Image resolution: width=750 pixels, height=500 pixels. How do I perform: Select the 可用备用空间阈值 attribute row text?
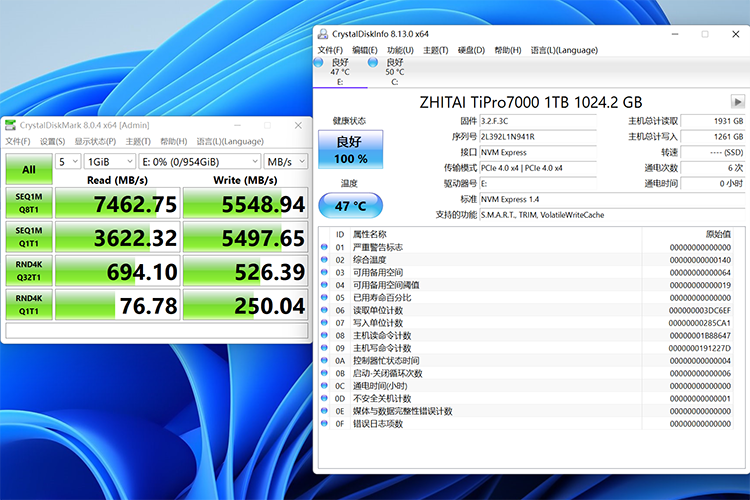pos(386,285)
